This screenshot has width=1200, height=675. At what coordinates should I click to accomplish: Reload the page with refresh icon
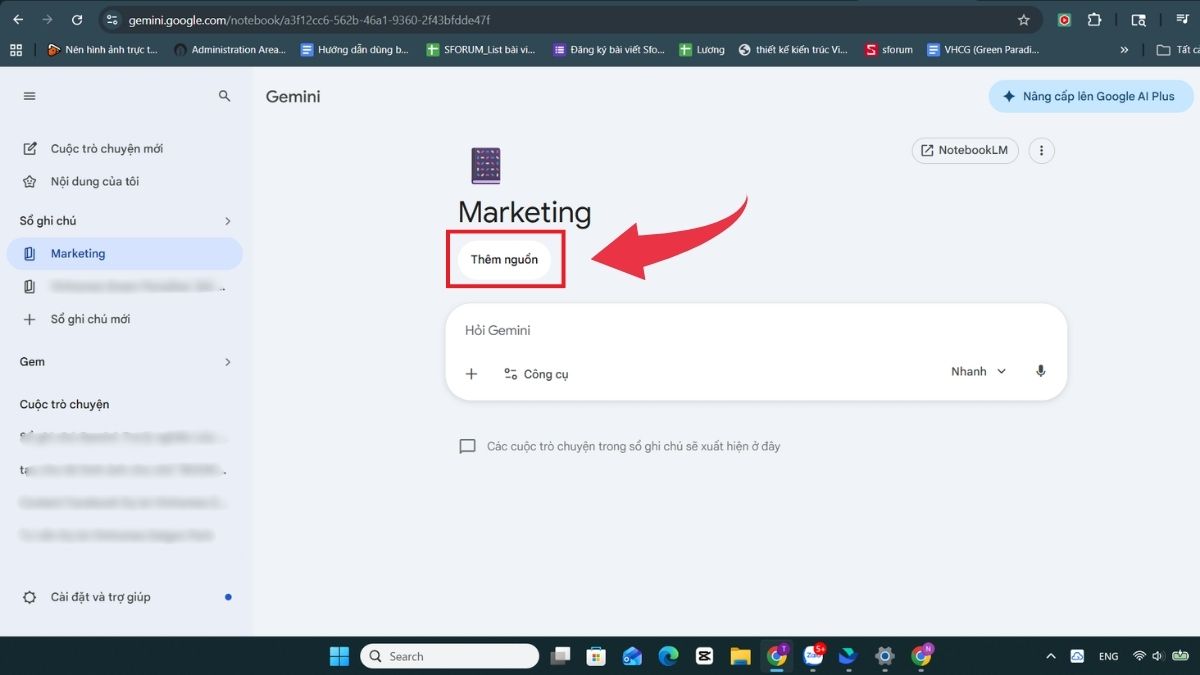coord(77,19)
